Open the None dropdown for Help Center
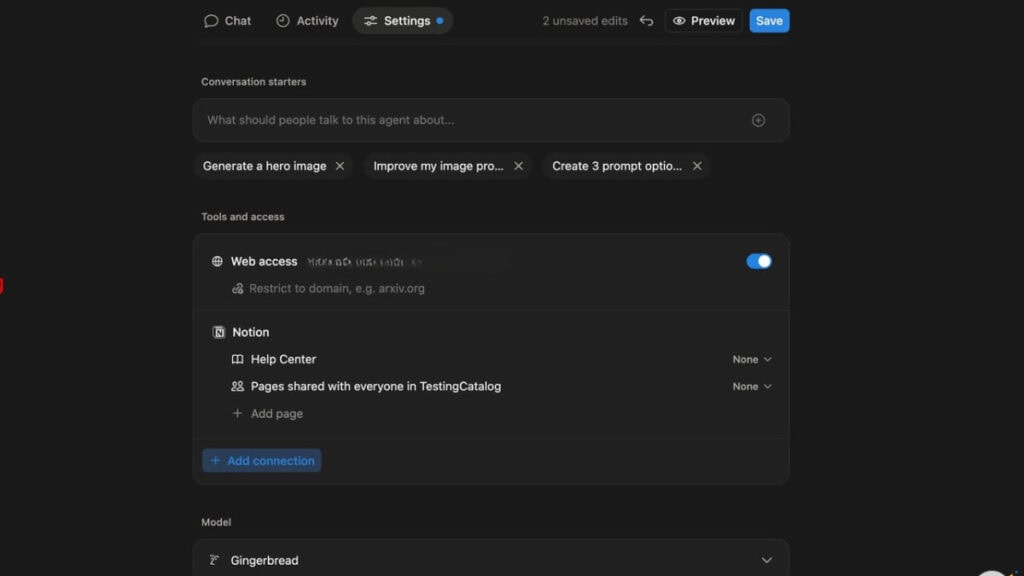The image size is (1024, 576). 751,359
